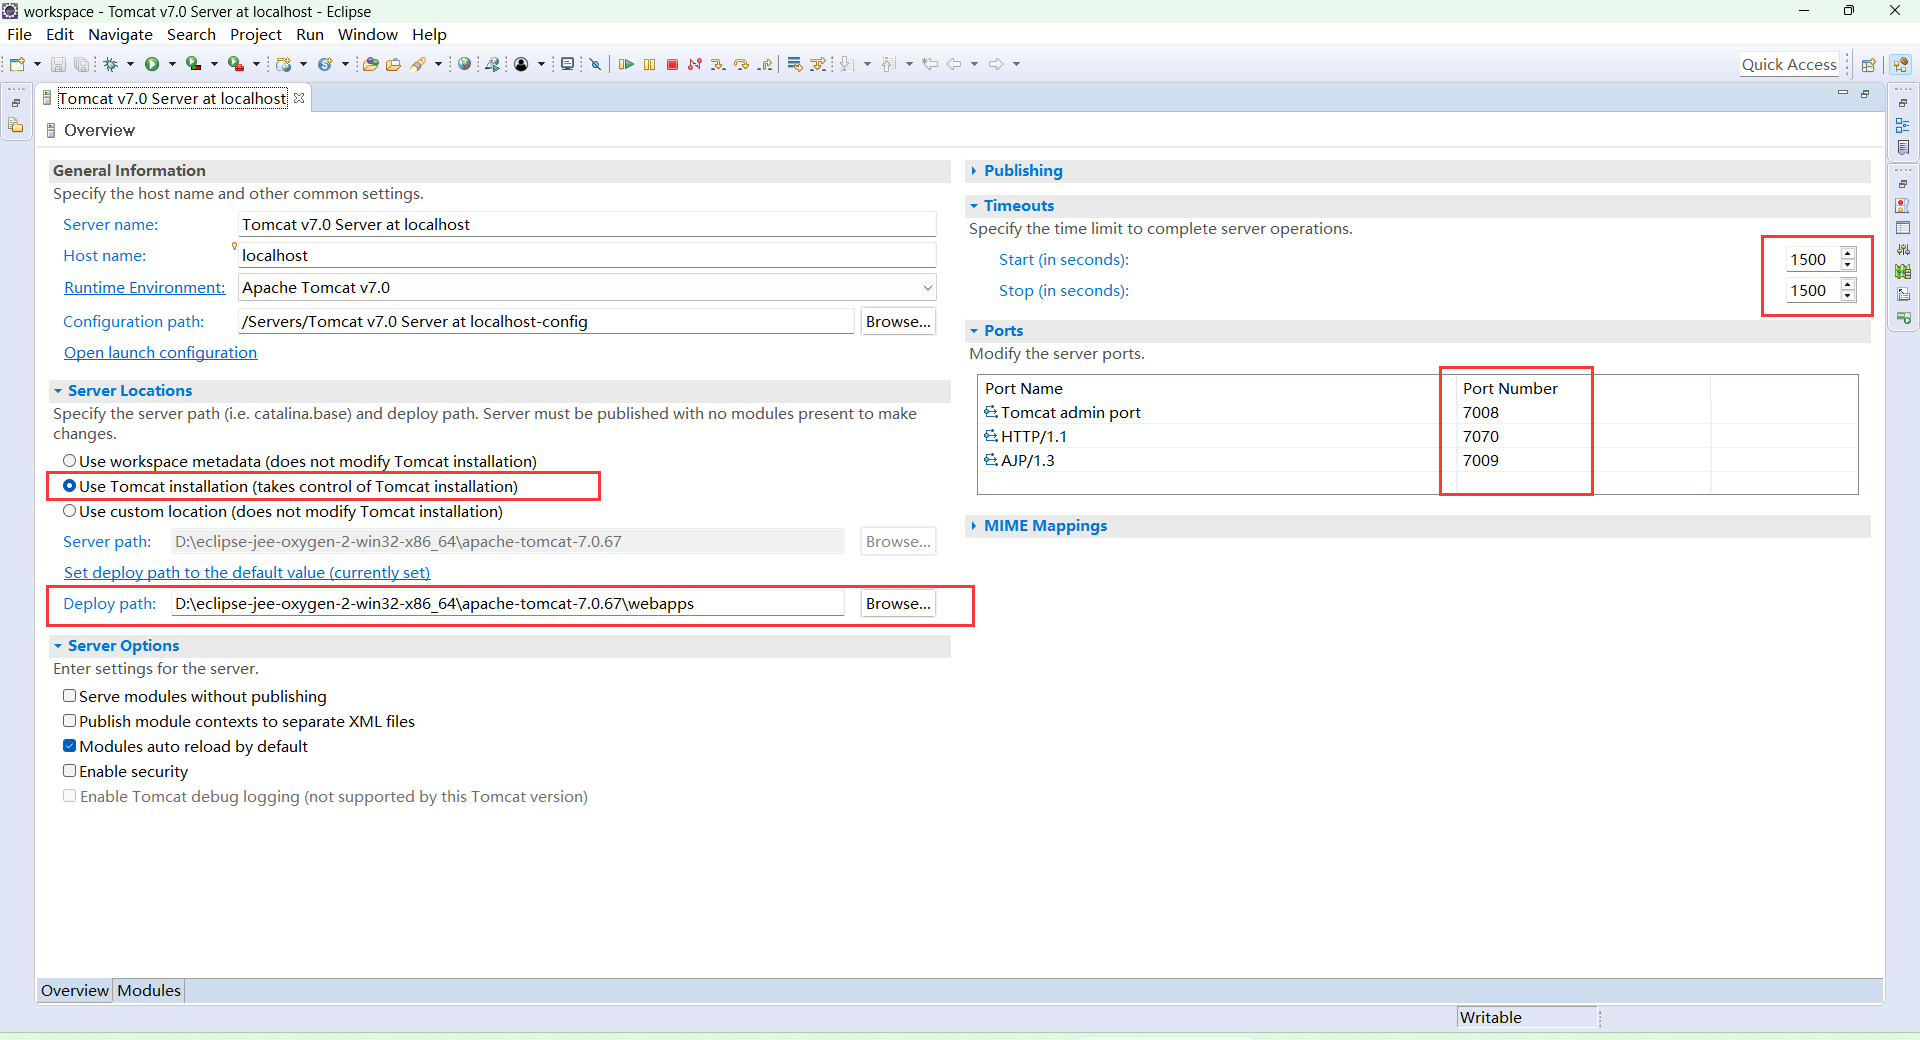Click the Open Perspective icon

coord(1868,65)
